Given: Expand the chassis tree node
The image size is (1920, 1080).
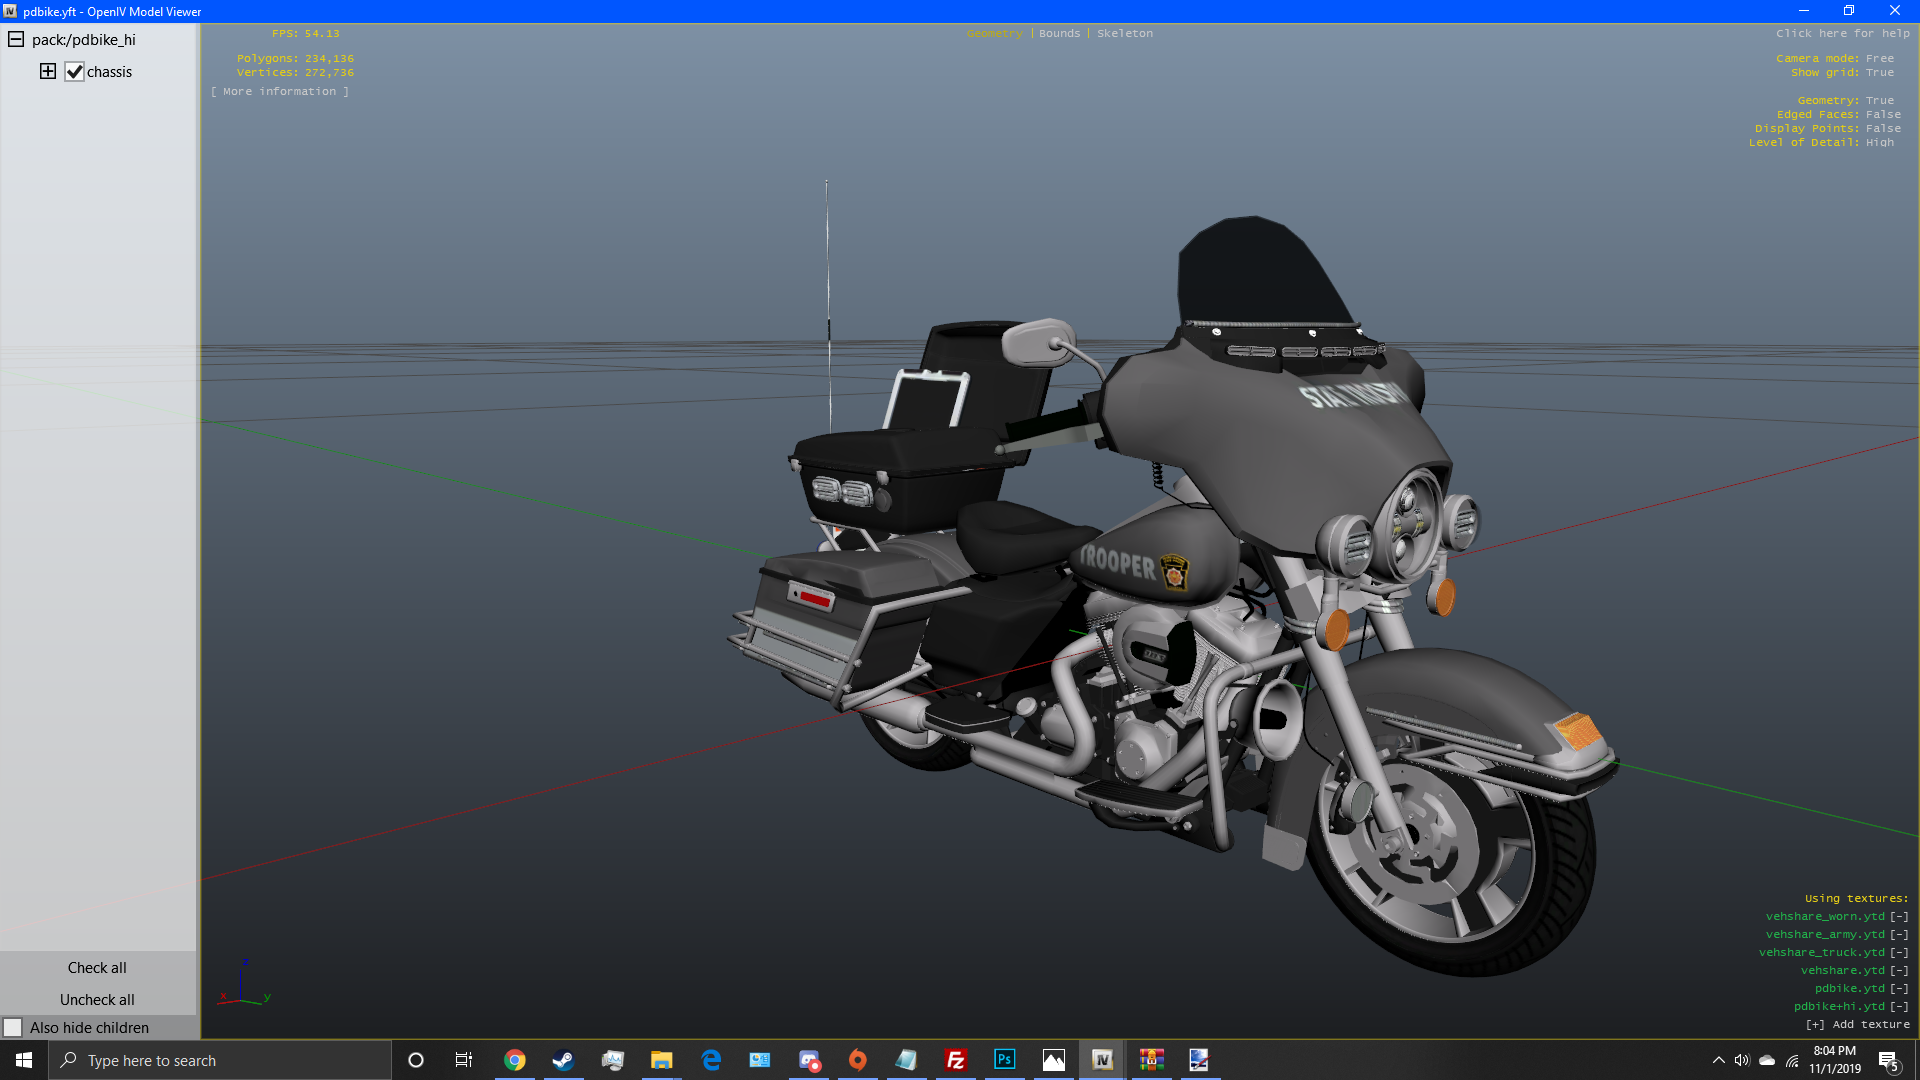Looking at the screenshot, I should 48,71.
